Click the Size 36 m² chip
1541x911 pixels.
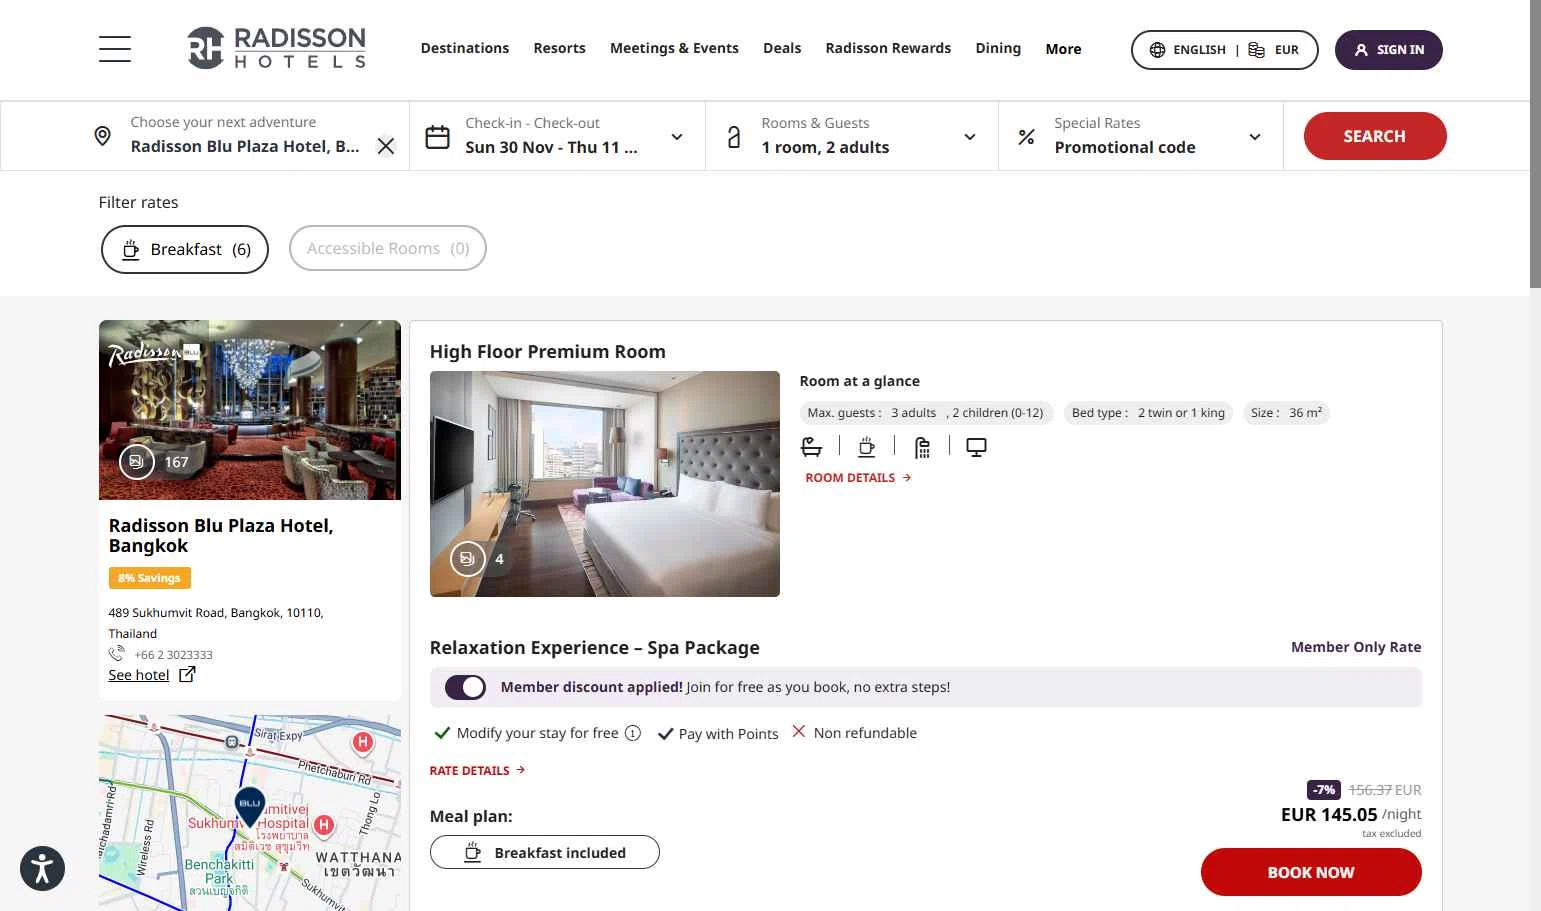tap(1286, 413)
